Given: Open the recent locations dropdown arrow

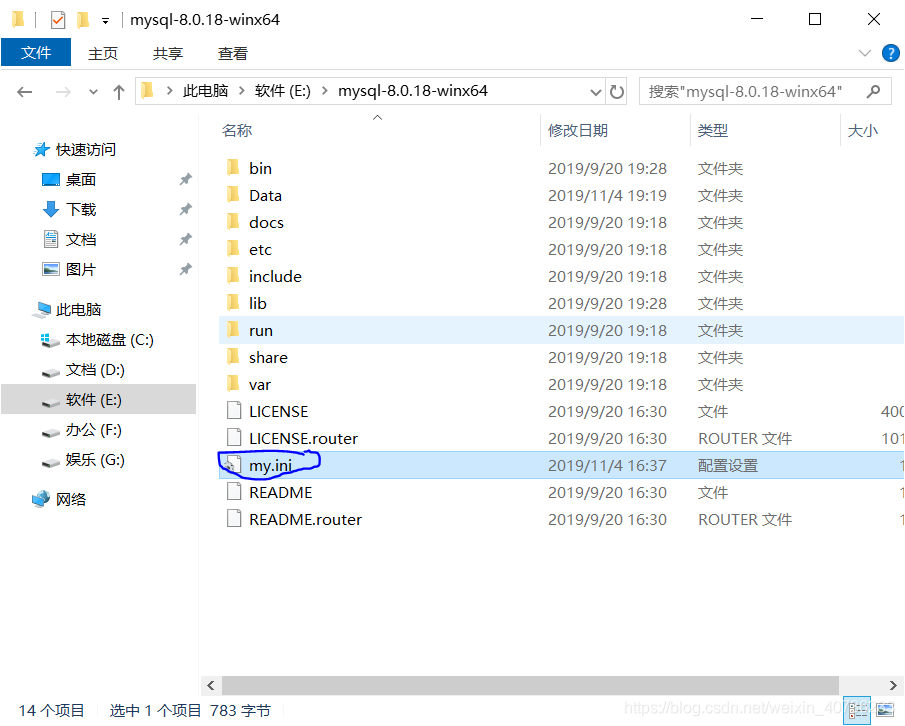Looking at the screenshot, I should tap(93, 92).
